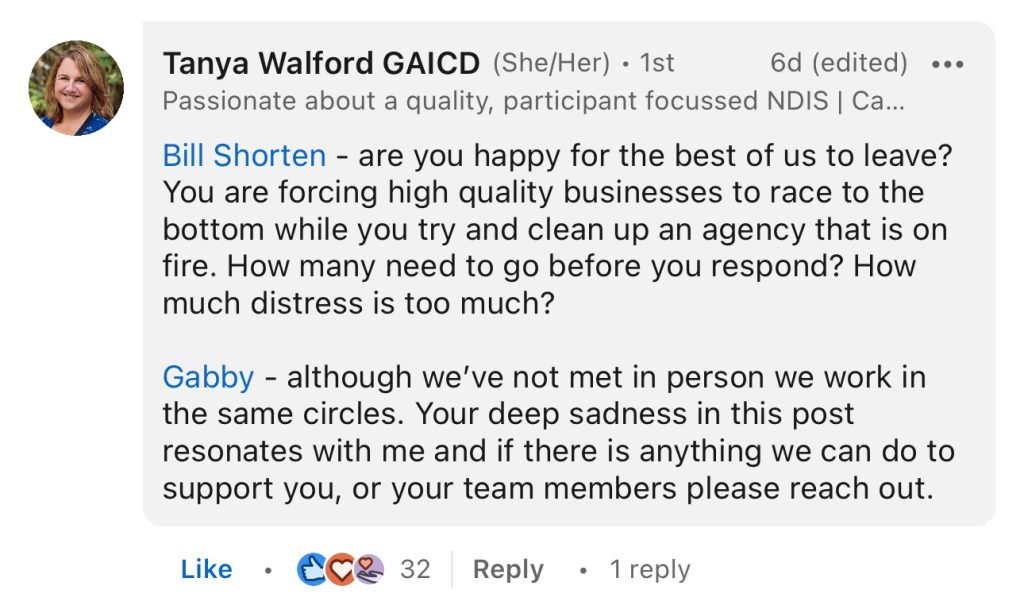1024x613 pixels.
Task: Open Tanya Walford's profile photo
Action: point(76,88)
